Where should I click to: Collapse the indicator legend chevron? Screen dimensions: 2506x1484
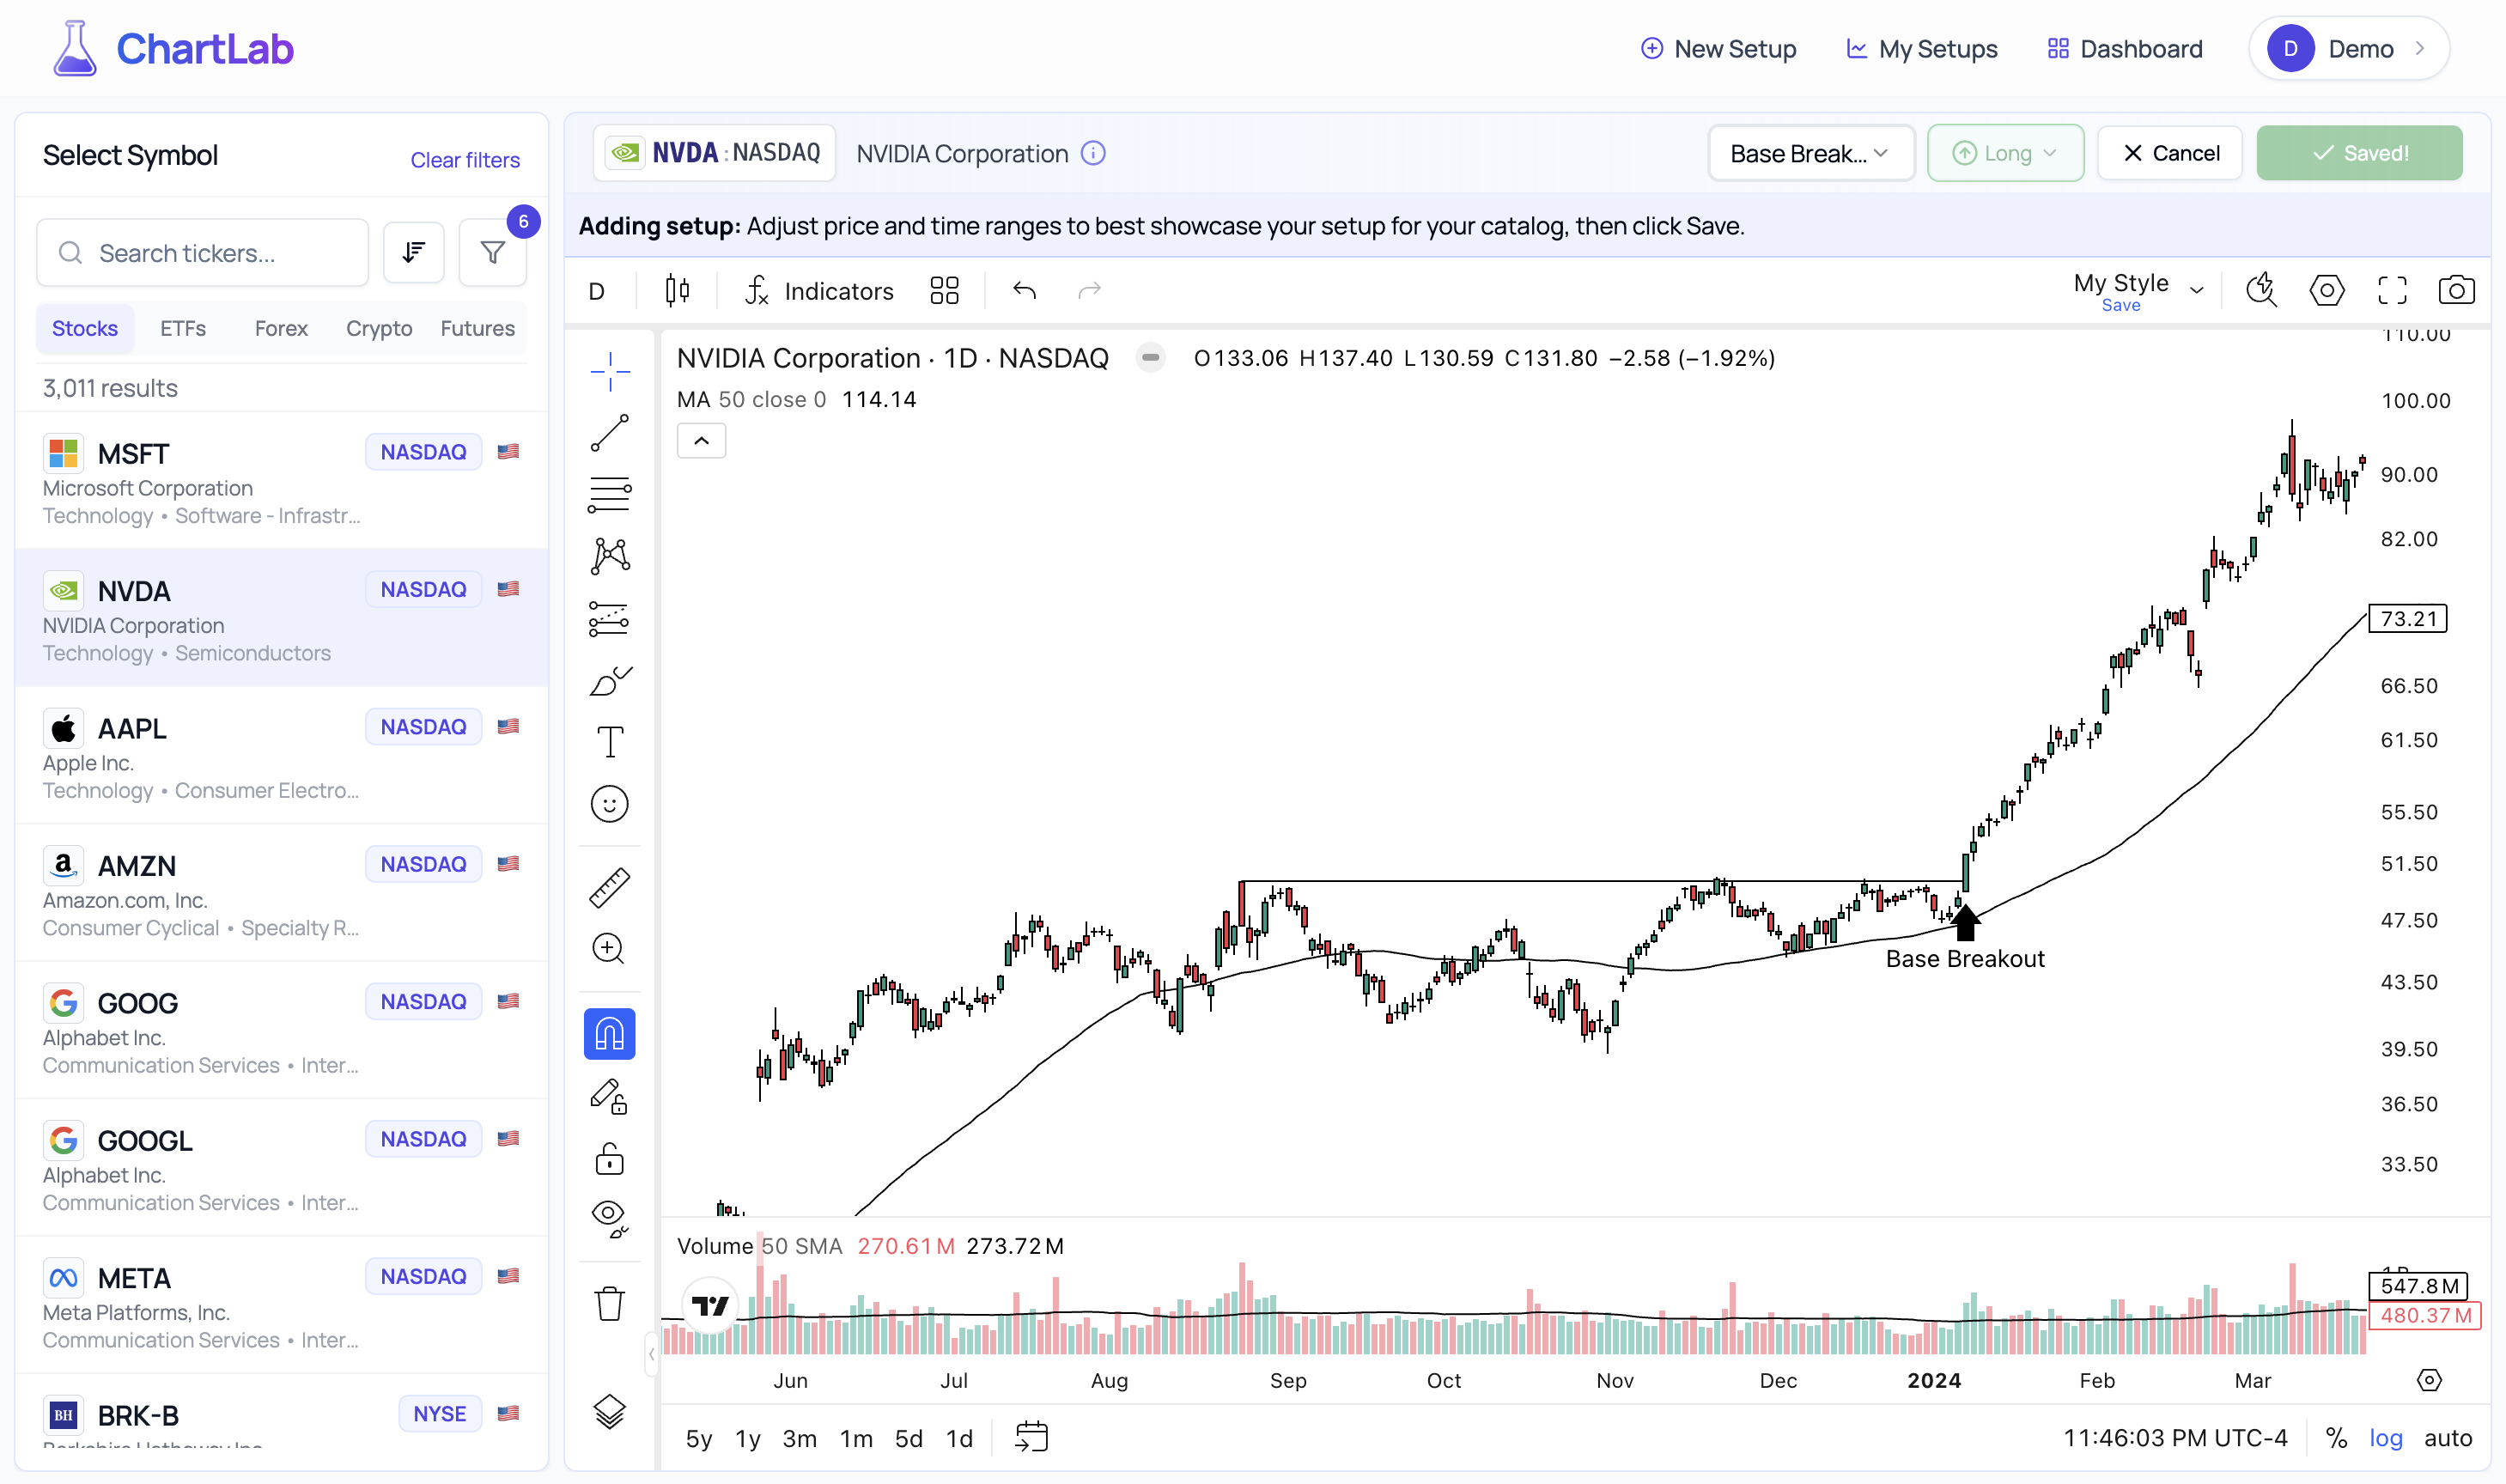(701, 440)
